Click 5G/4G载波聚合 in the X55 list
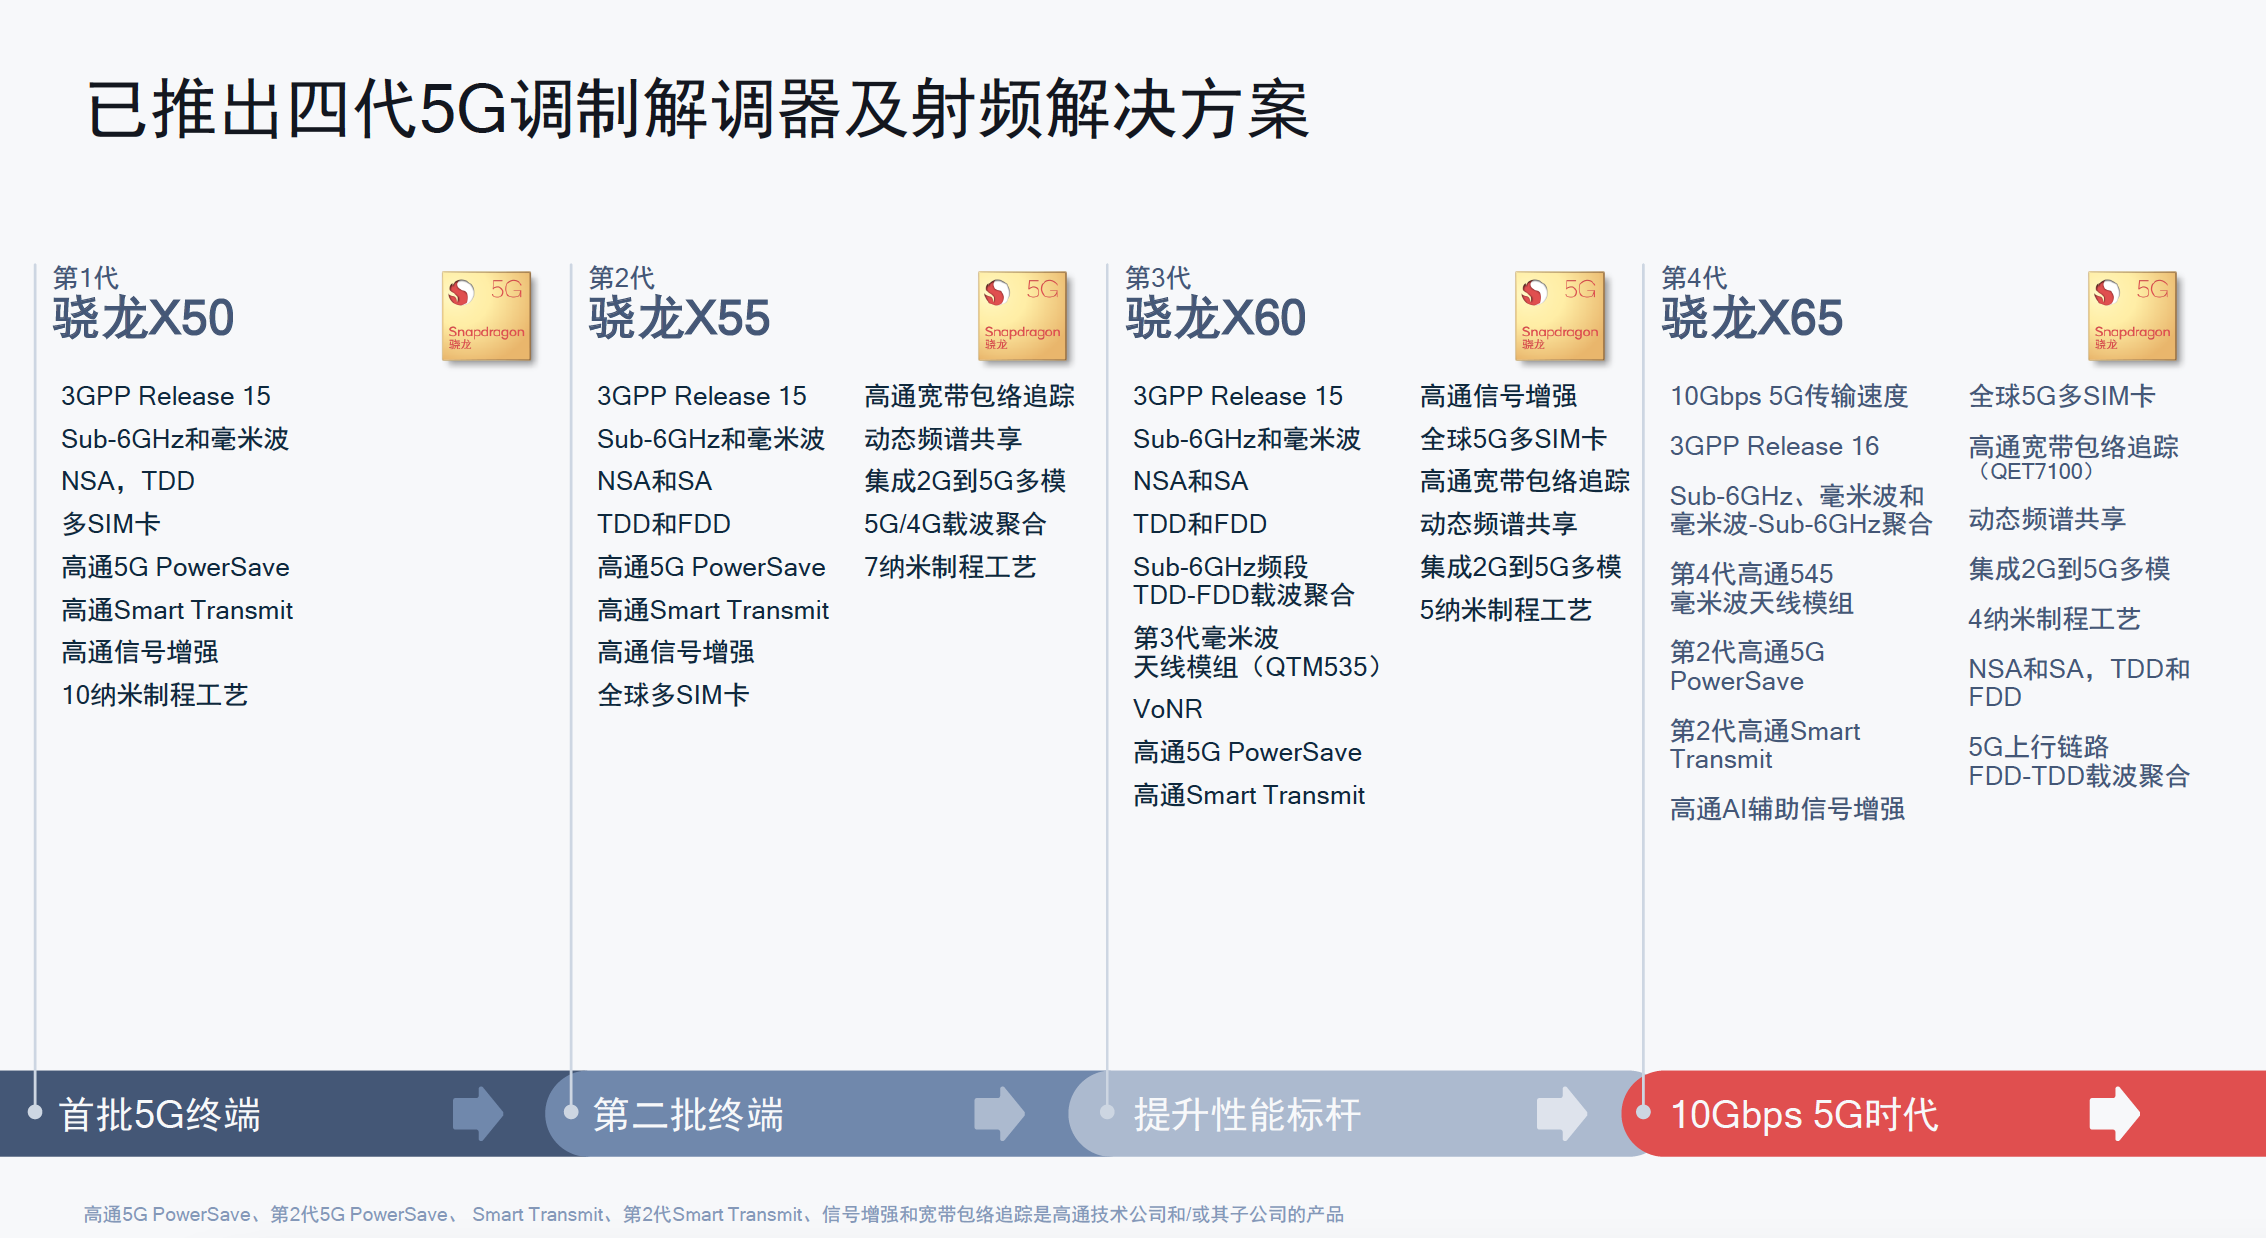The height and width of the screenshot is (1238, 2266). point(955,524)
